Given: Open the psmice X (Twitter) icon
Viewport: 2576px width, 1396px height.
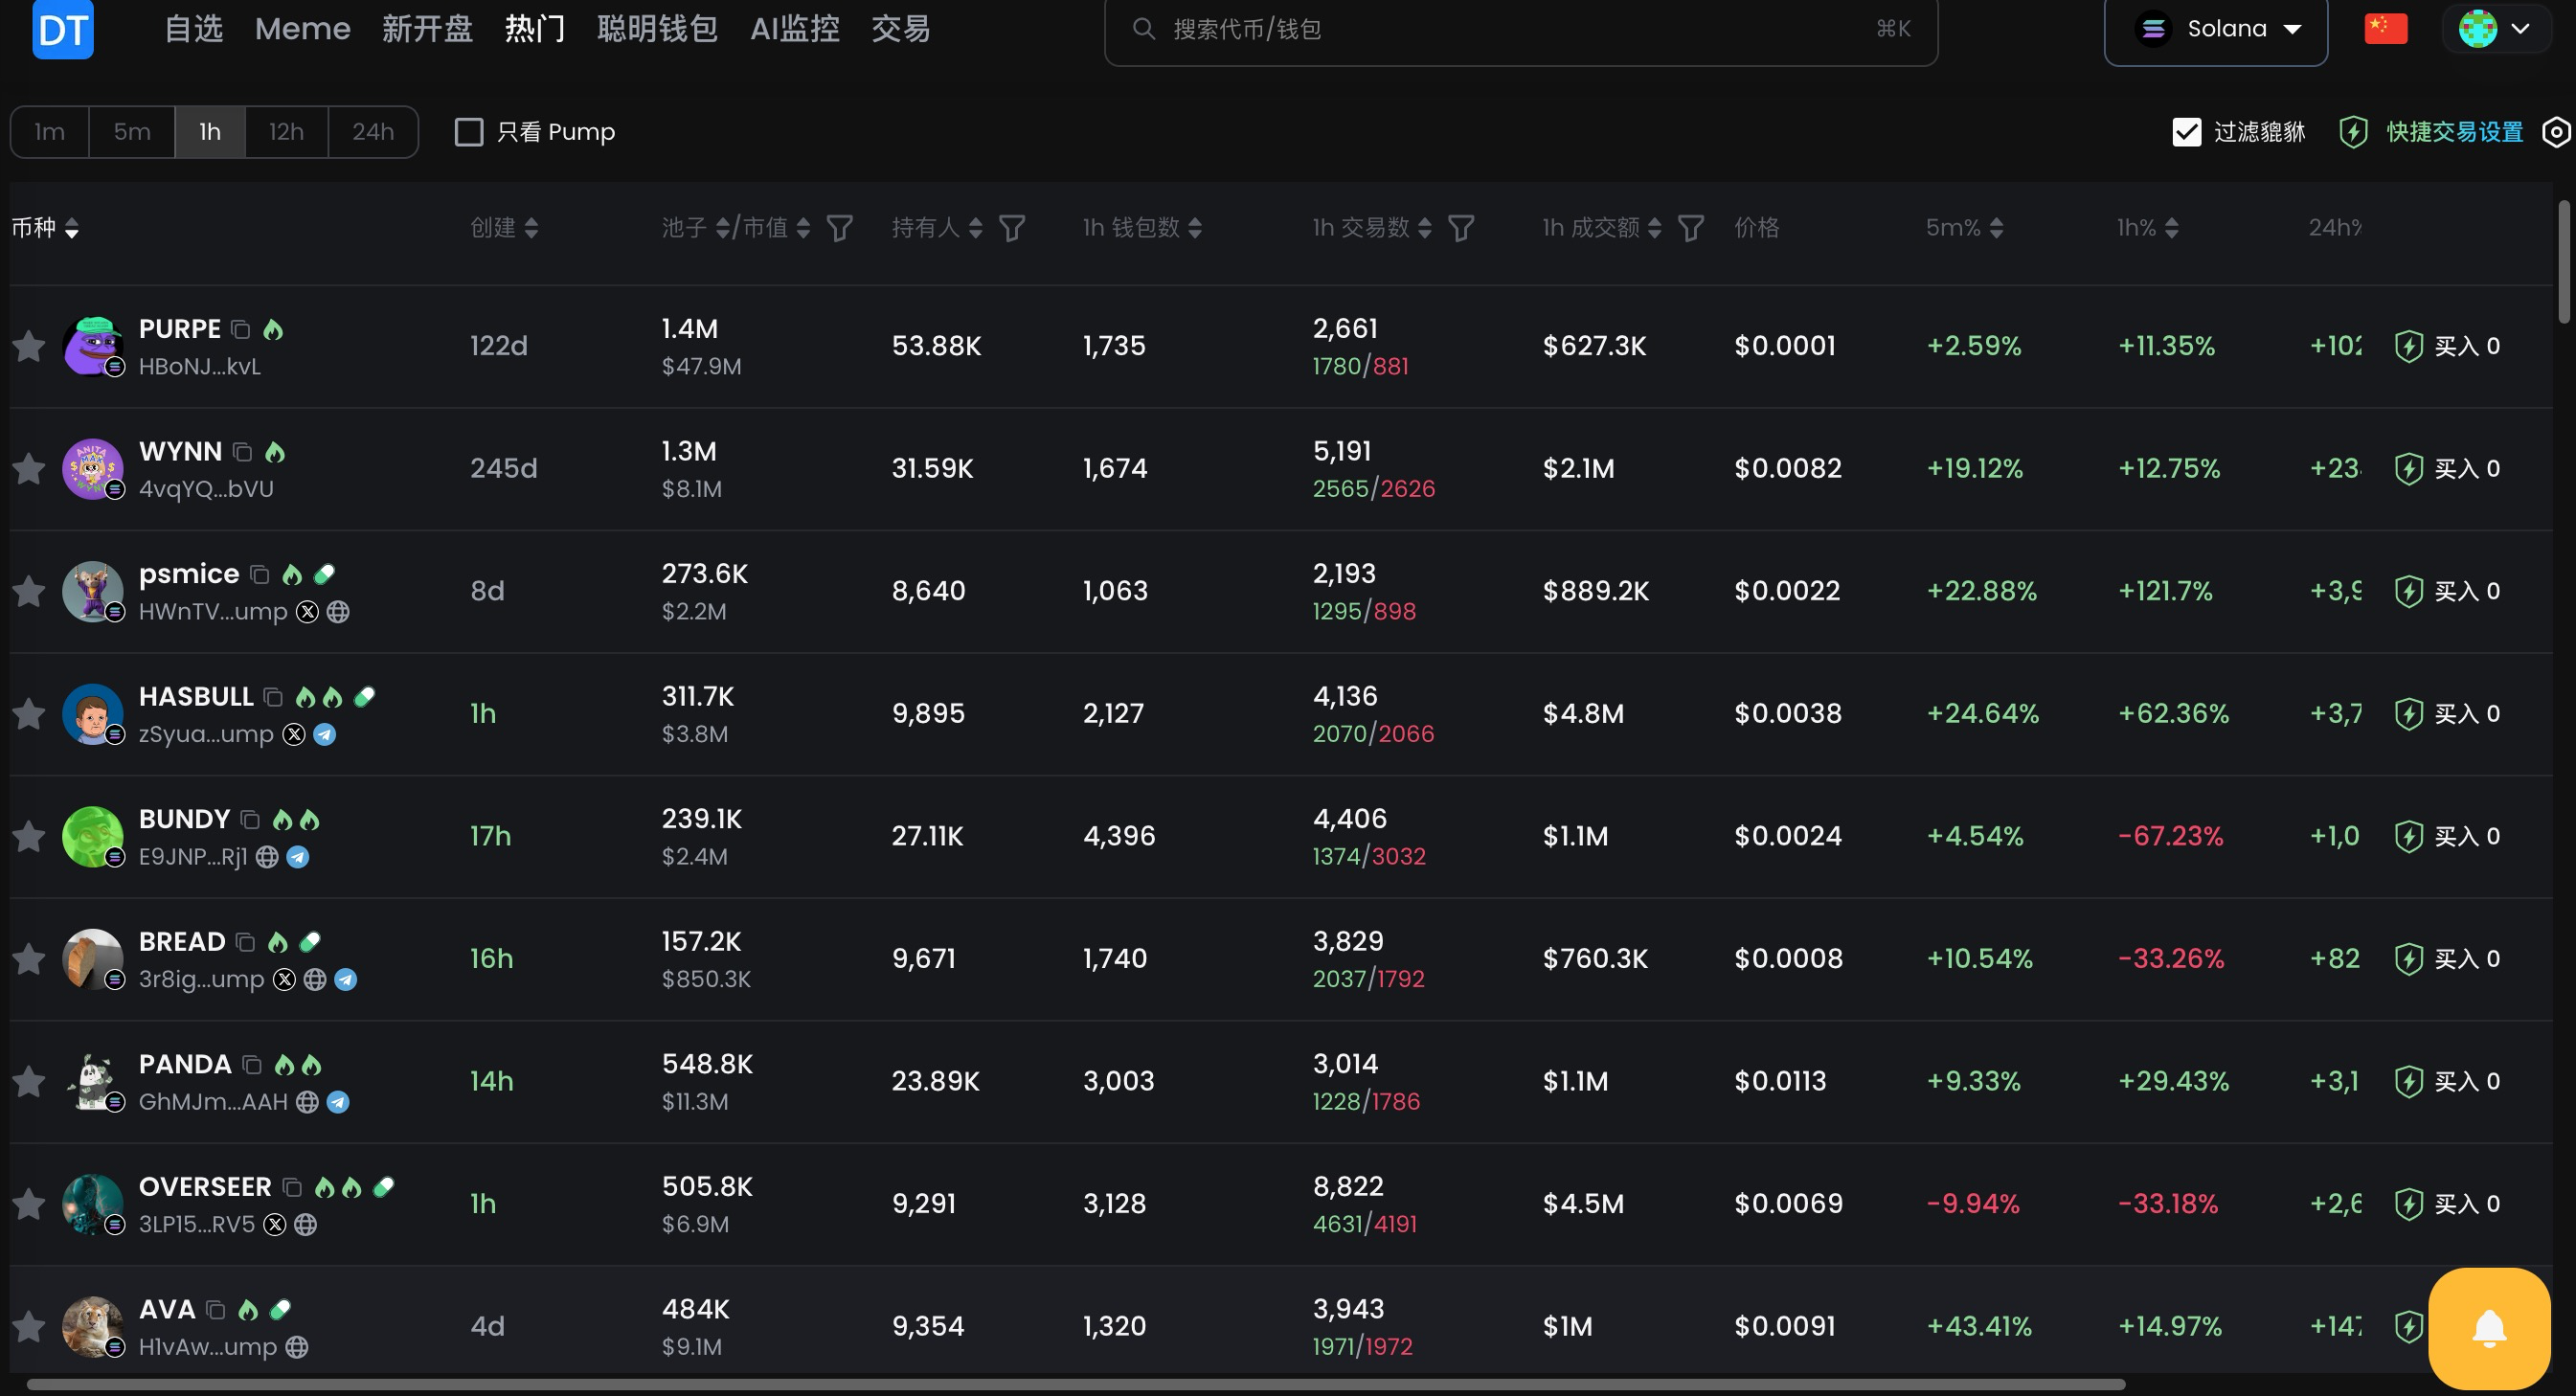Looking at the screenshot, I should [308, 612].
